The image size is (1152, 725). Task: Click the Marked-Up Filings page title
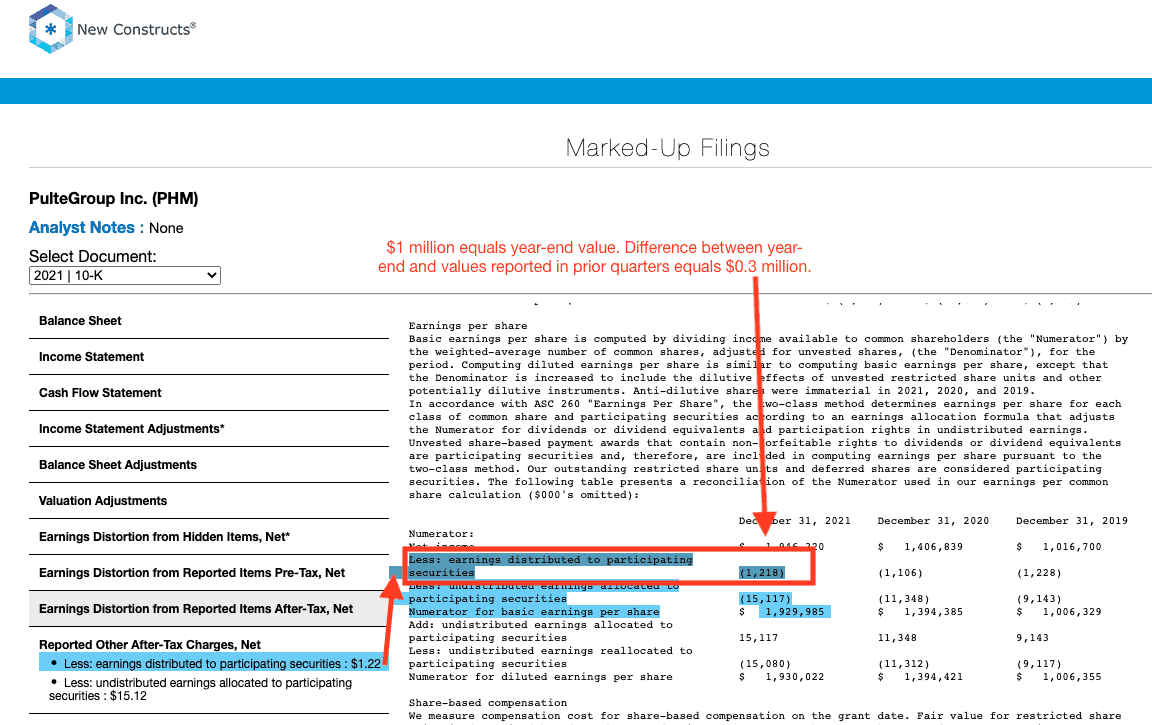click(668, 148)
